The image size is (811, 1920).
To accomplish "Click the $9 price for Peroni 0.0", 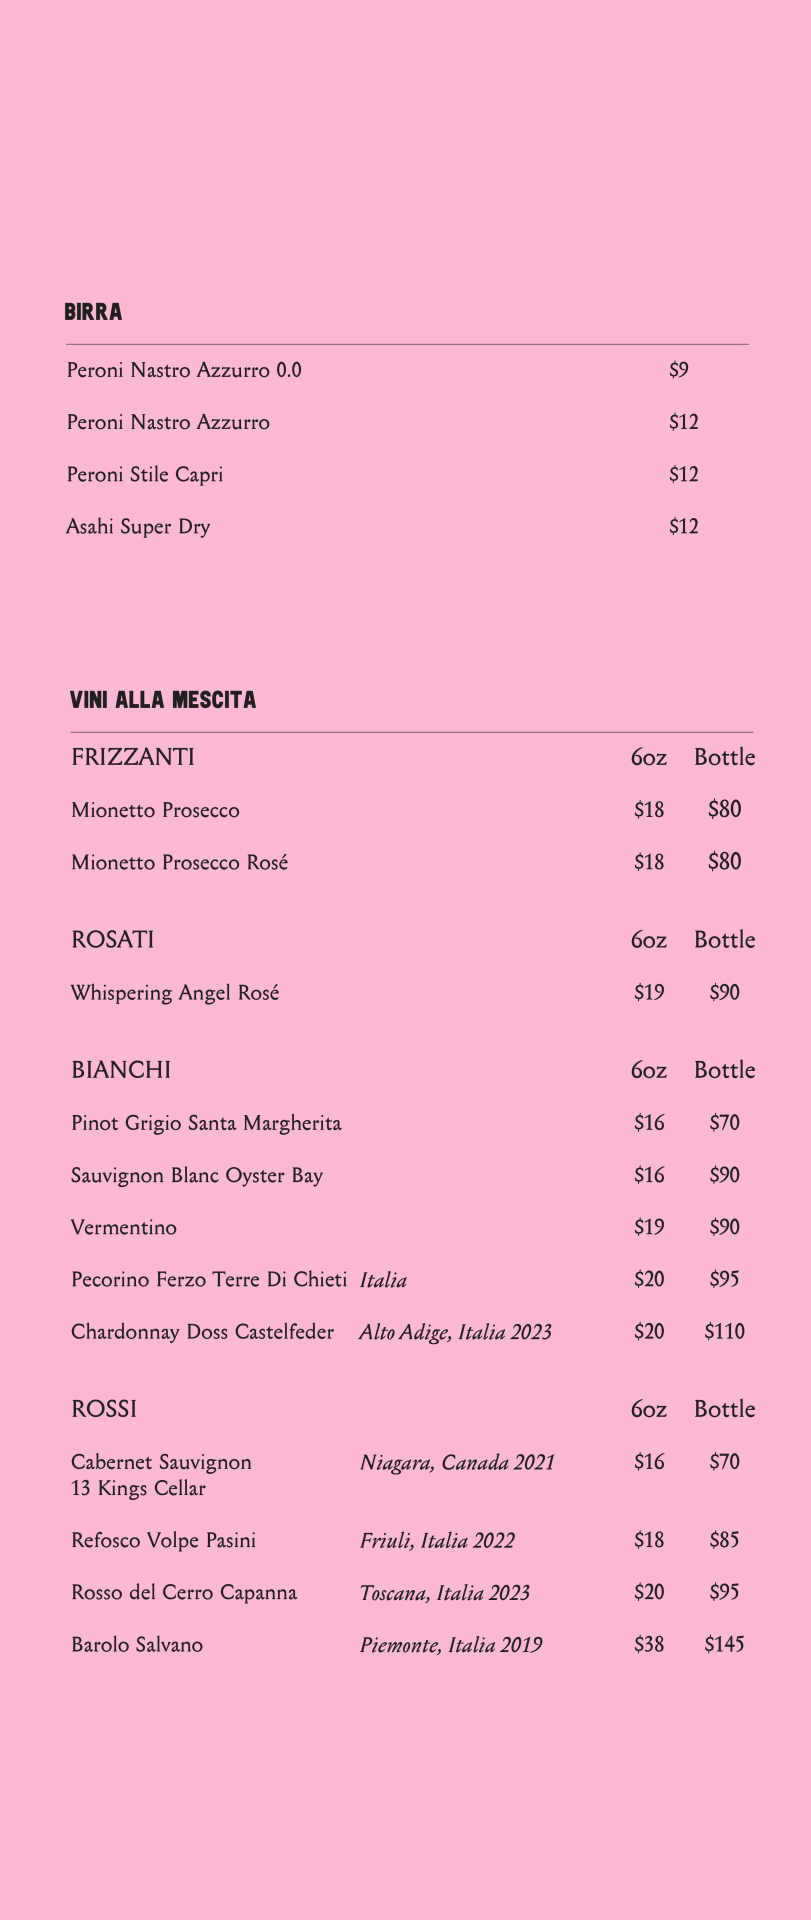I will tap(679, 370).
